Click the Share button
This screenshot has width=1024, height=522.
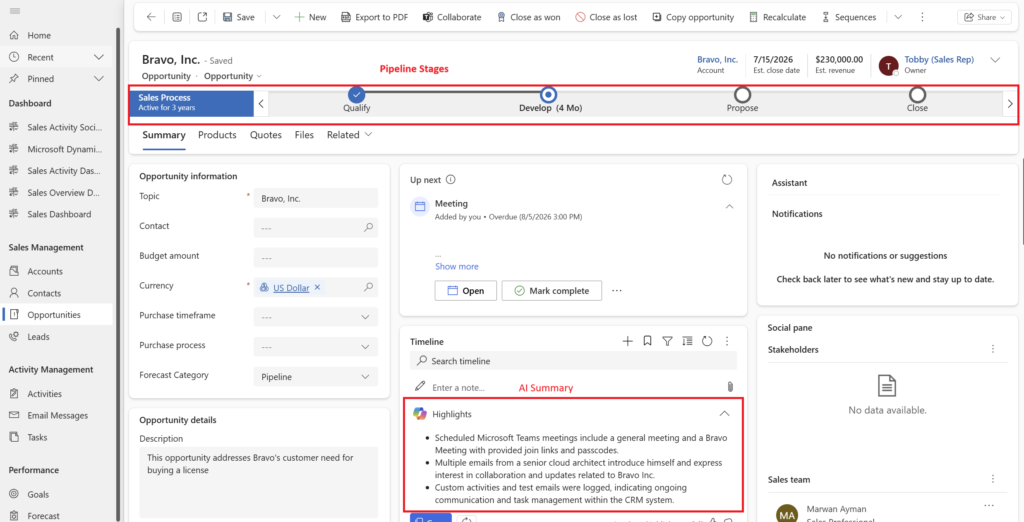pos(984,18)
